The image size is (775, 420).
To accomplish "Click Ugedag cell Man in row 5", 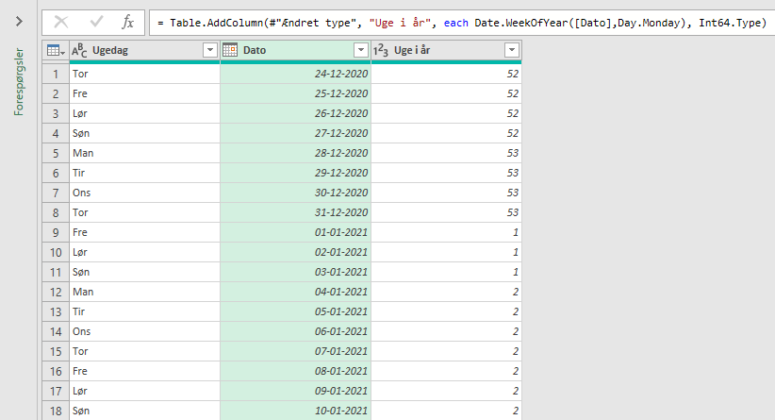I will click(x=145, y=153).
